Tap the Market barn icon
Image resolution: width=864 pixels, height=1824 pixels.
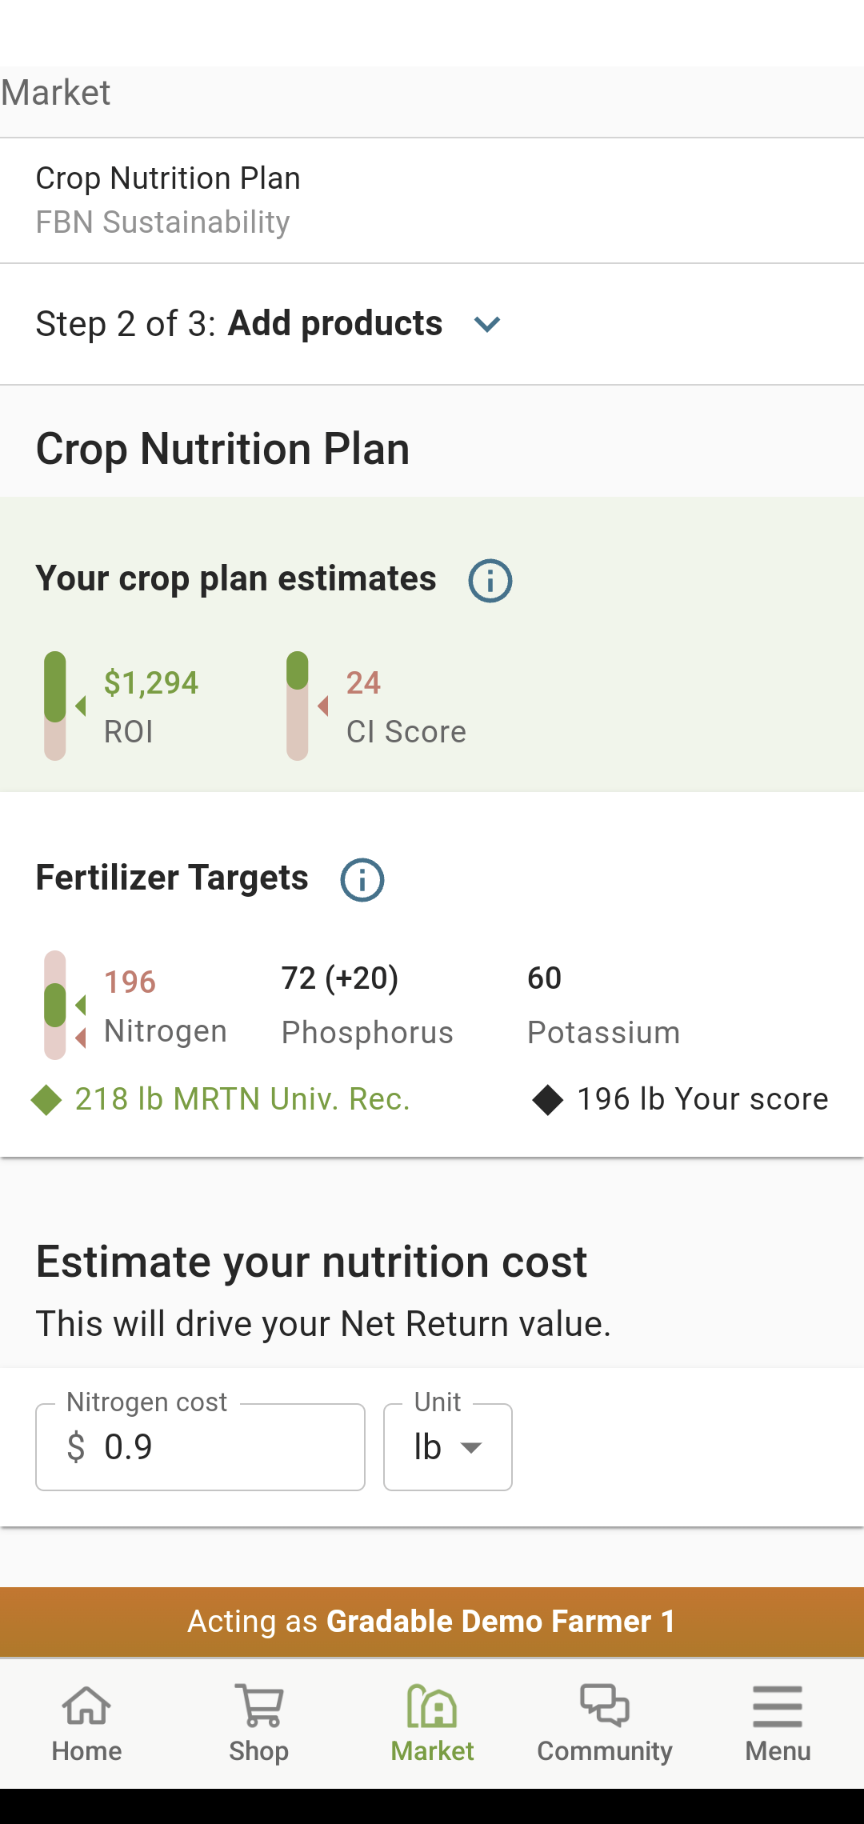click(x=432, y=1706)
